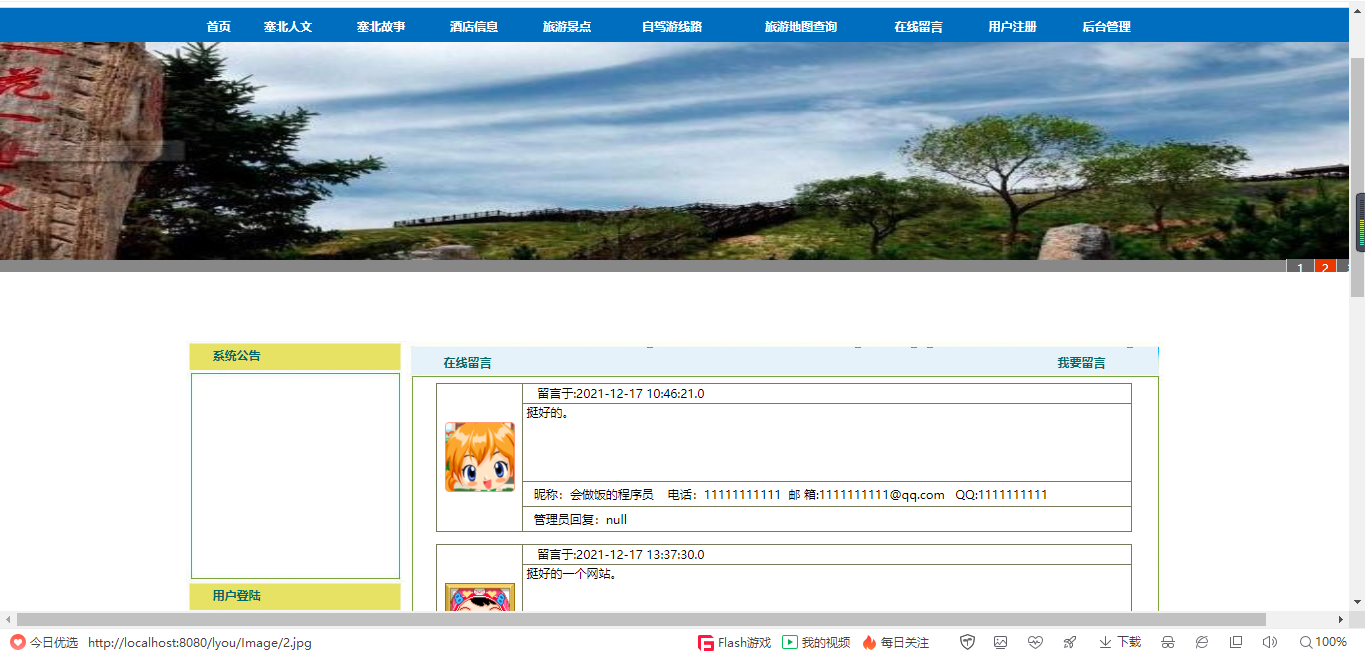Click the 管理员回复：null line
The image size is (1365, 654).
tap(580, 520)
